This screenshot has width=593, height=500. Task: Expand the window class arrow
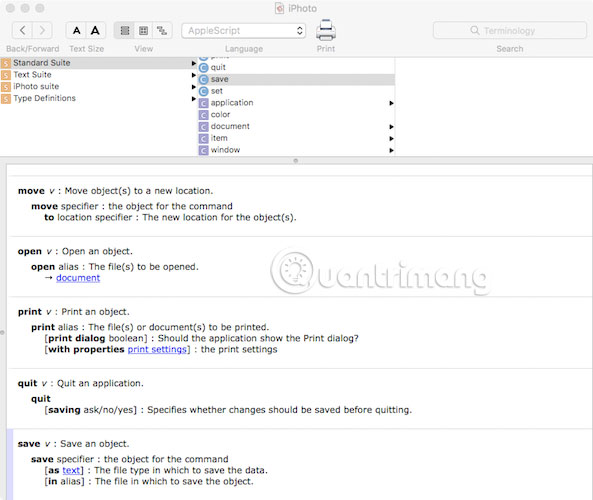pyautogui.click(x=391, y=150)
